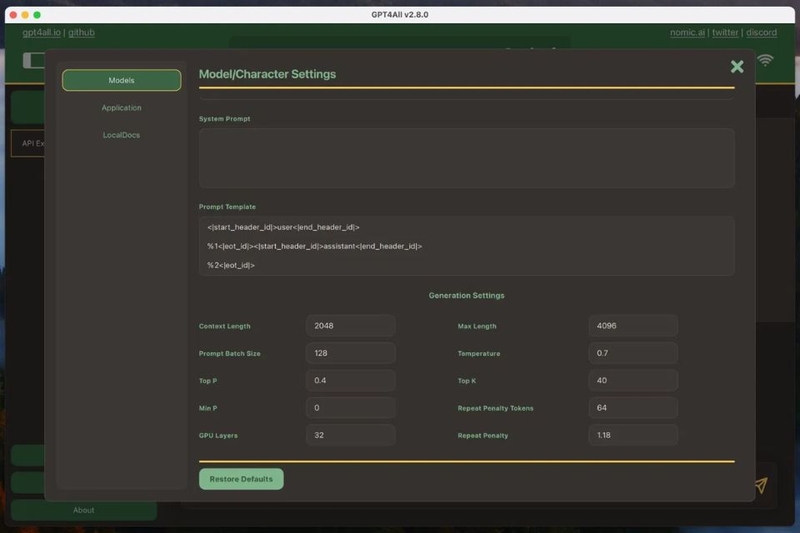Open the gpt4all.io link

click(41, 33)
